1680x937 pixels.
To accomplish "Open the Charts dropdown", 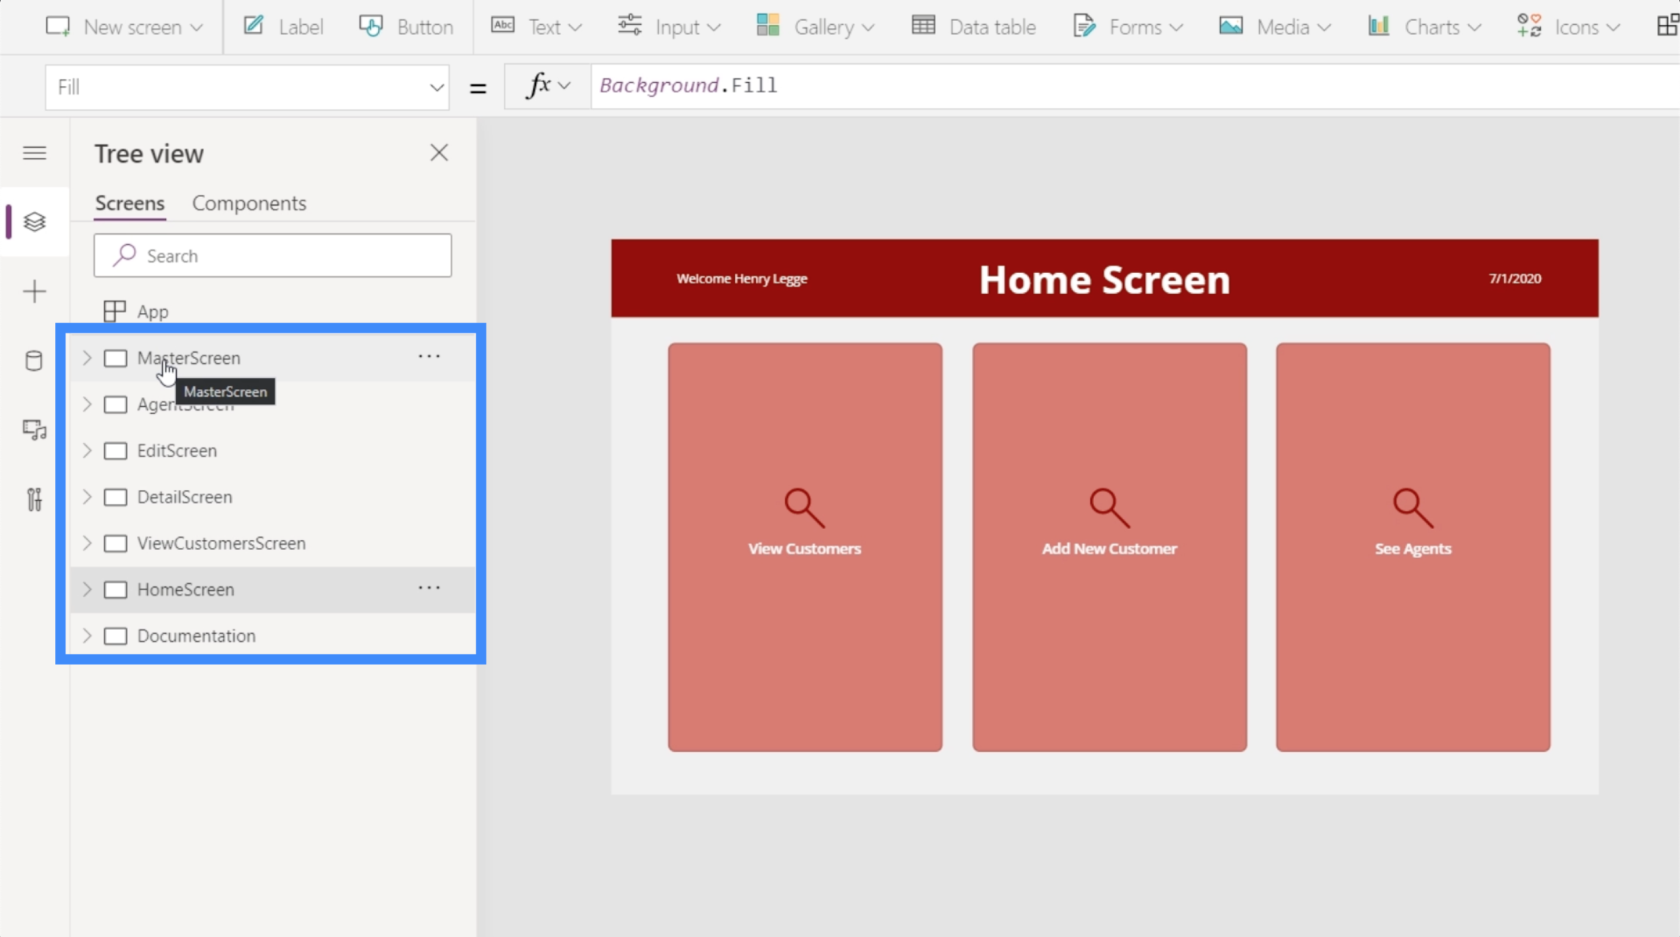I will click(1424, 27).
